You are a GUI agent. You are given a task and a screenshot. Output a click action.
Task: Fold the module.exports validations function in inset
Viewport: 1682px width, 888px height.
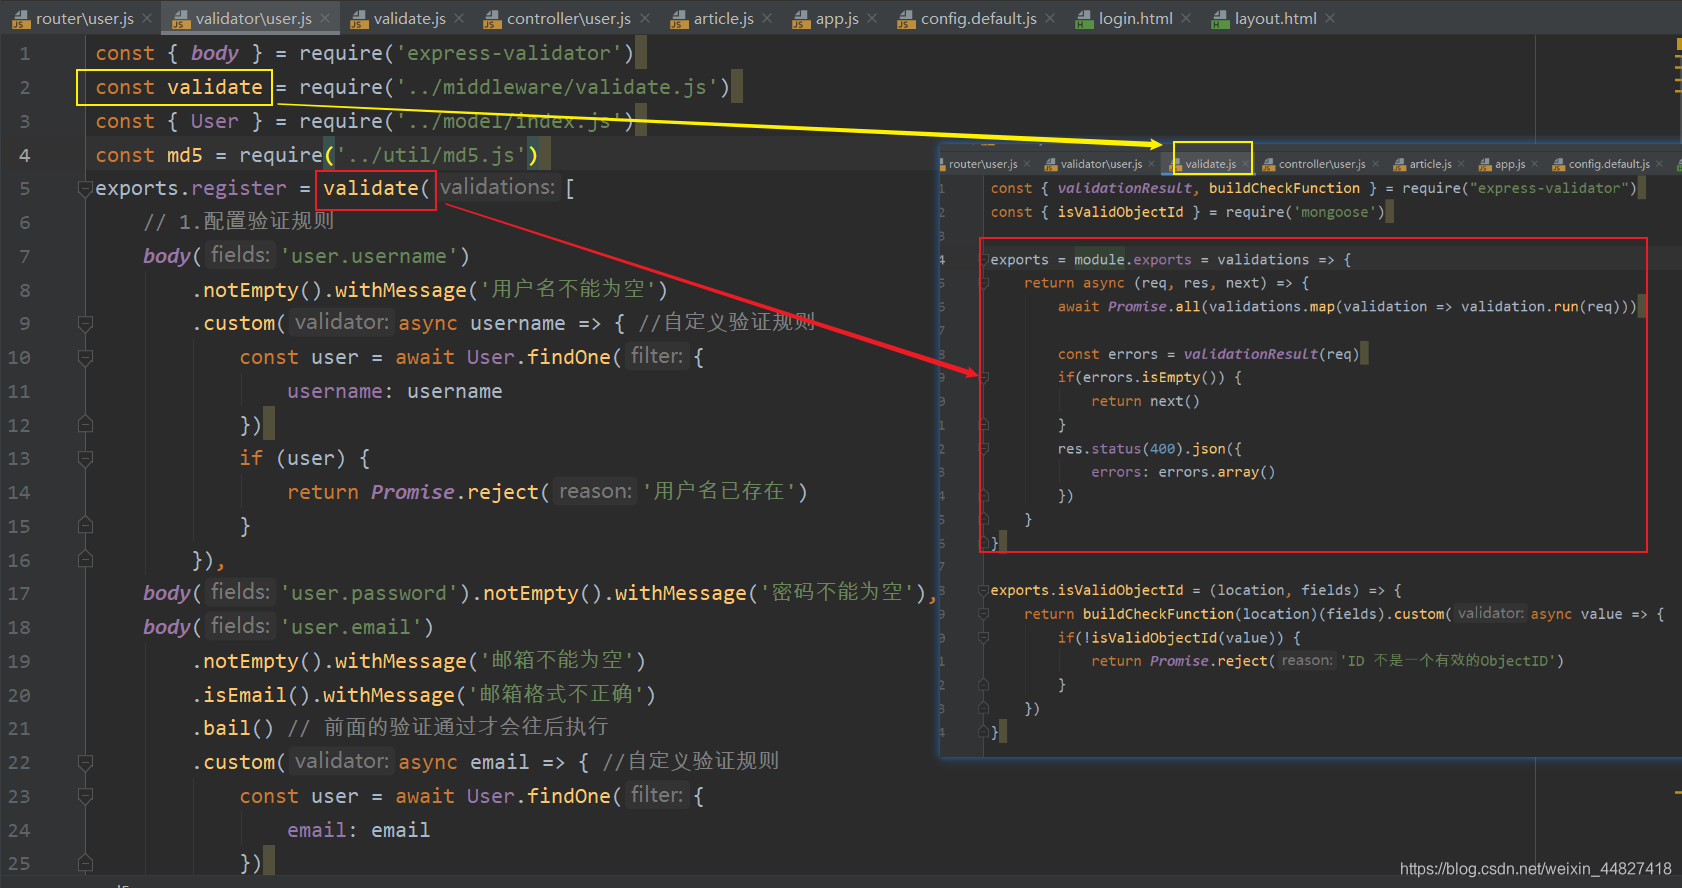pos(984,259)
